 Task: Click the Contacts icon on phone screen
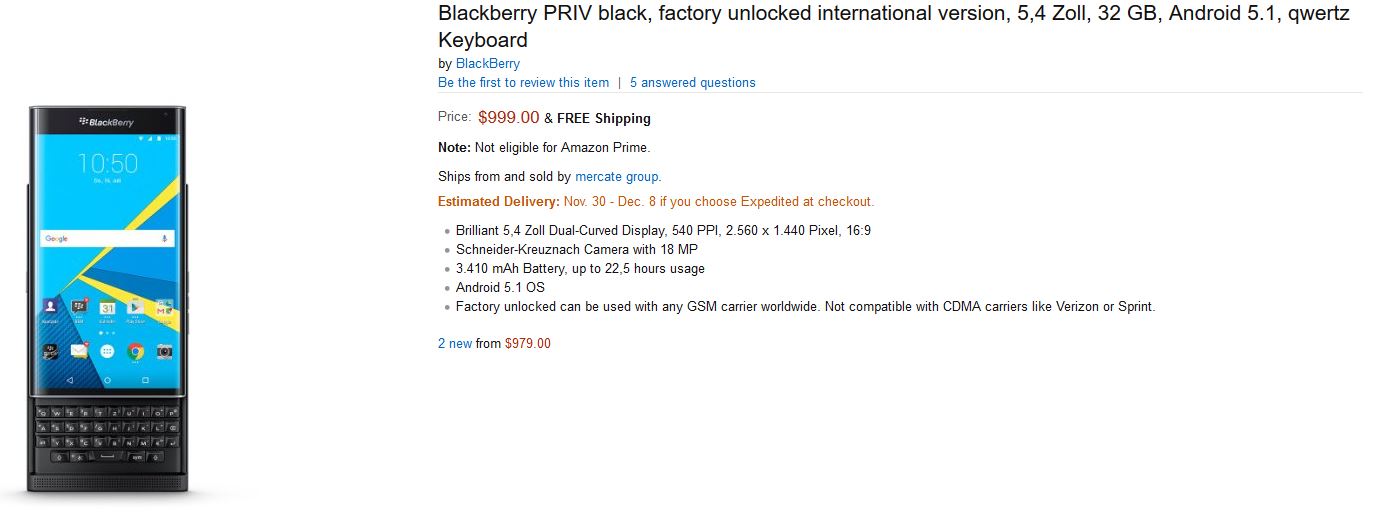coord(50,306)
